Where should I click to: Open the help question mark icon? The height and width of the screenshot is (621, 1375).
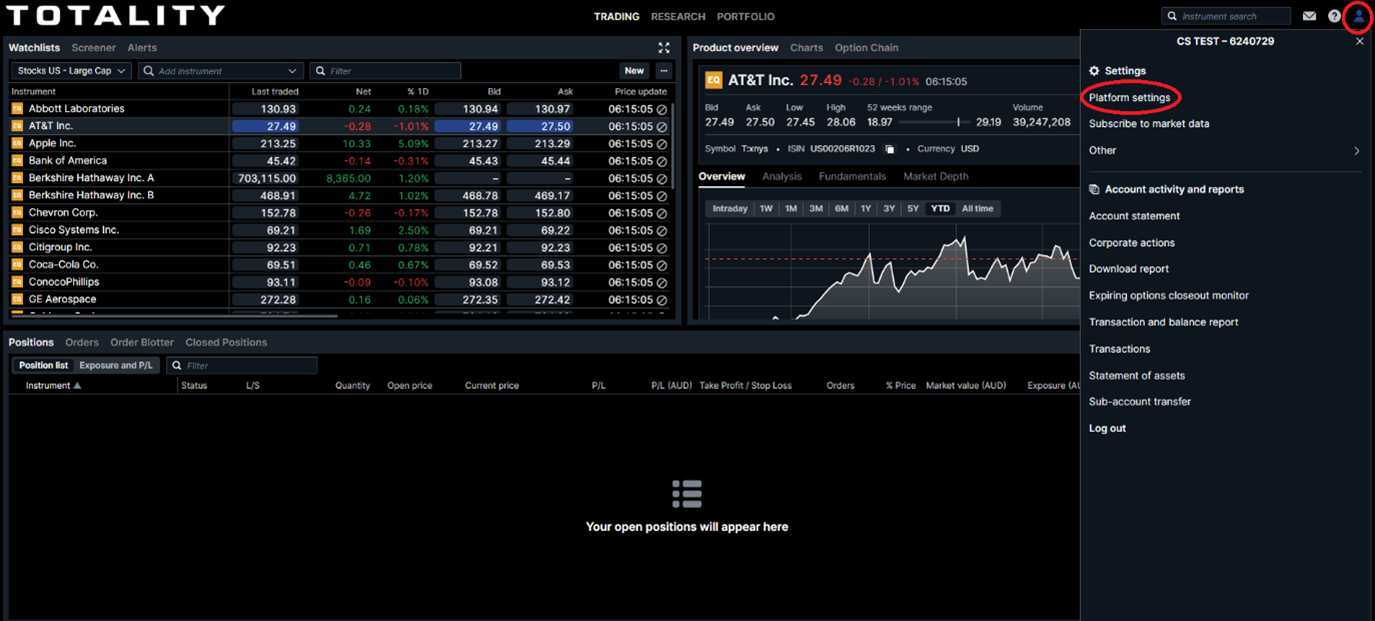[x=1334, y=16]
